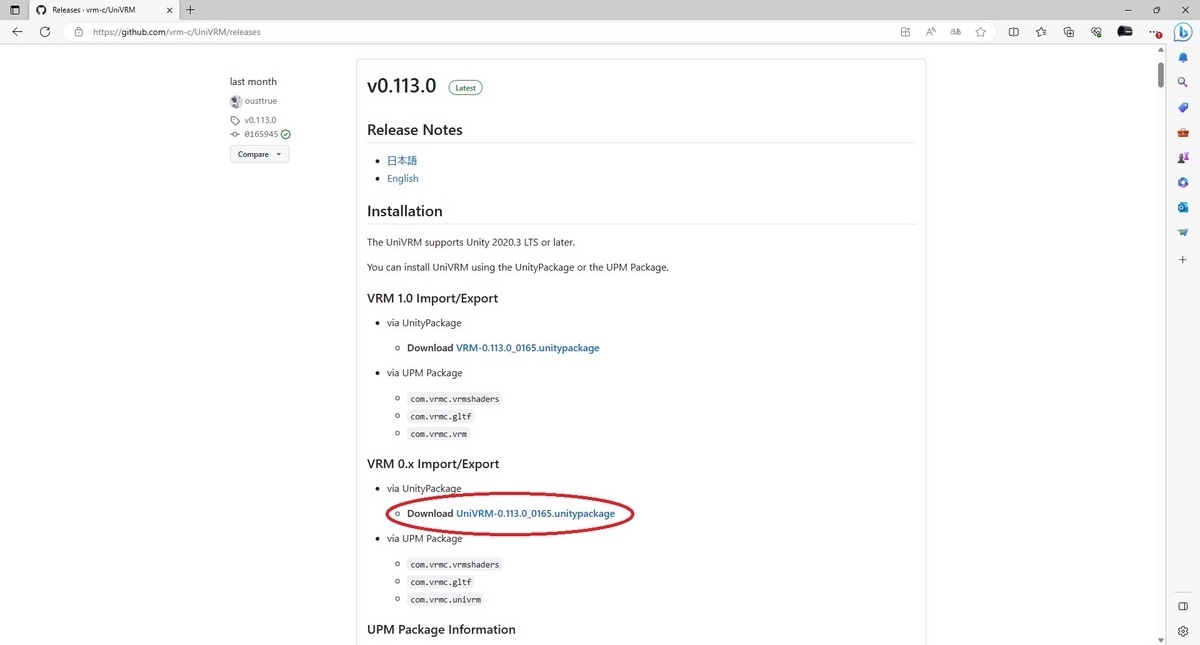Open sidebar settings gear icon
The image size is (1200, 645).
pos(1183,631)
